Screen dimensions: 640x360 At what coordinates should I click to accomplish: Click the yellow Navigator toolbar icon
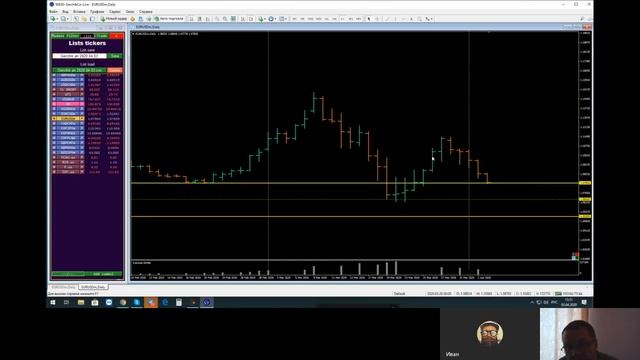pos(84,19)
